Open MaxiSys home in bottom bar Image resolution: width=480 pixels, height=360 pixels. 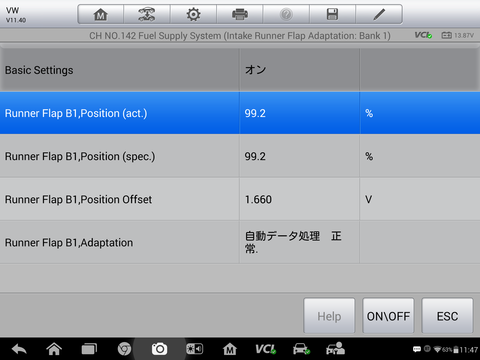230,349
